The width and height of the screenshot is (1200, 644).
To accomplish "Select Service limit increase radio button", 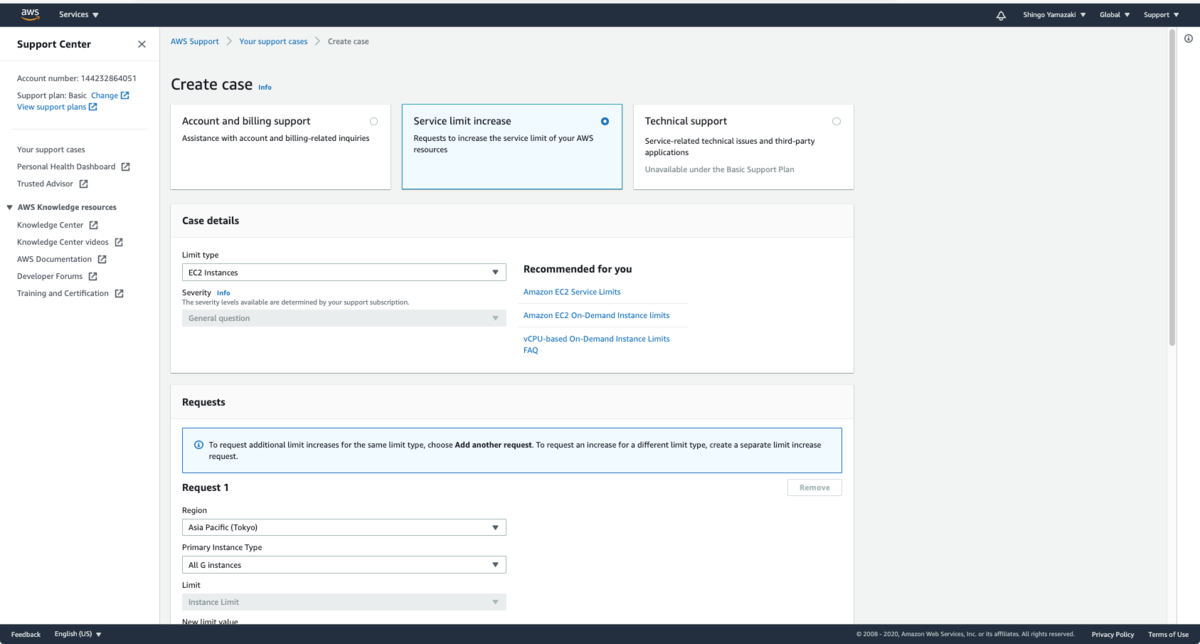I will pyautogui.click(x=605, y=121).
